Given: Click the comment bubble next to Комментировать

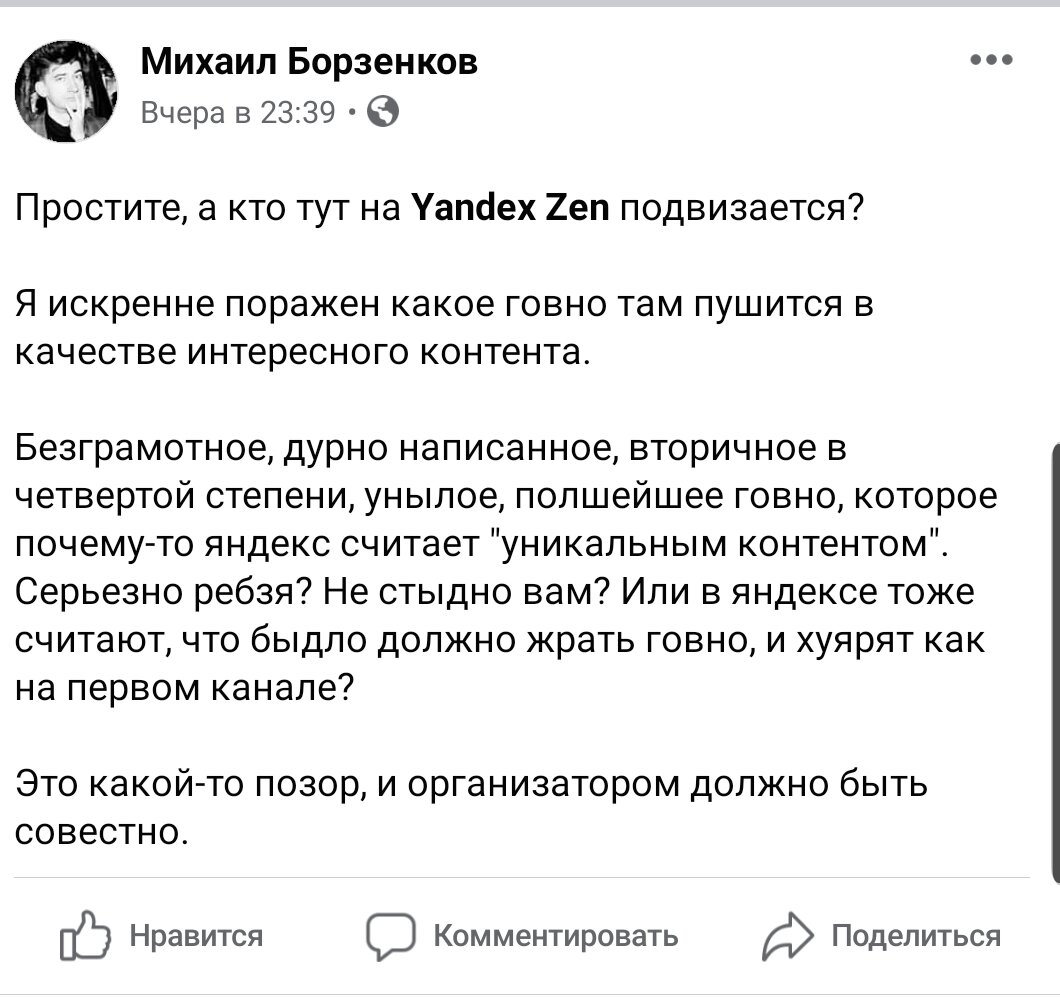Looking at the screenshot, I should point(390,936).
